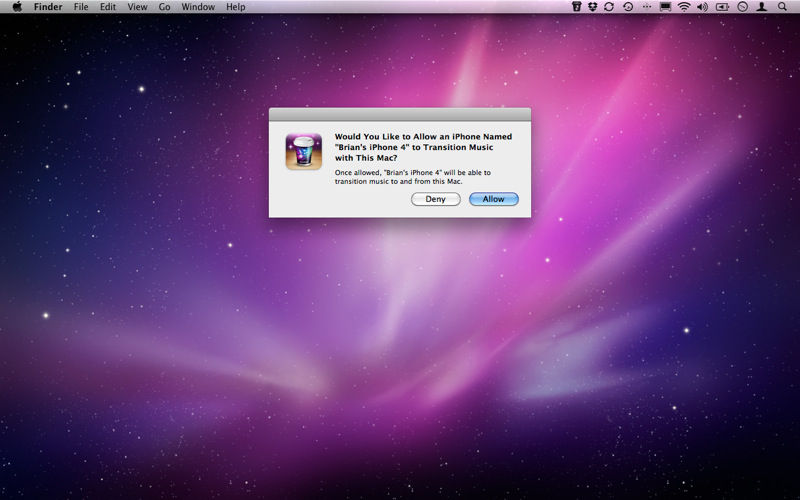Click the three-dots menu bar icon

646,7
